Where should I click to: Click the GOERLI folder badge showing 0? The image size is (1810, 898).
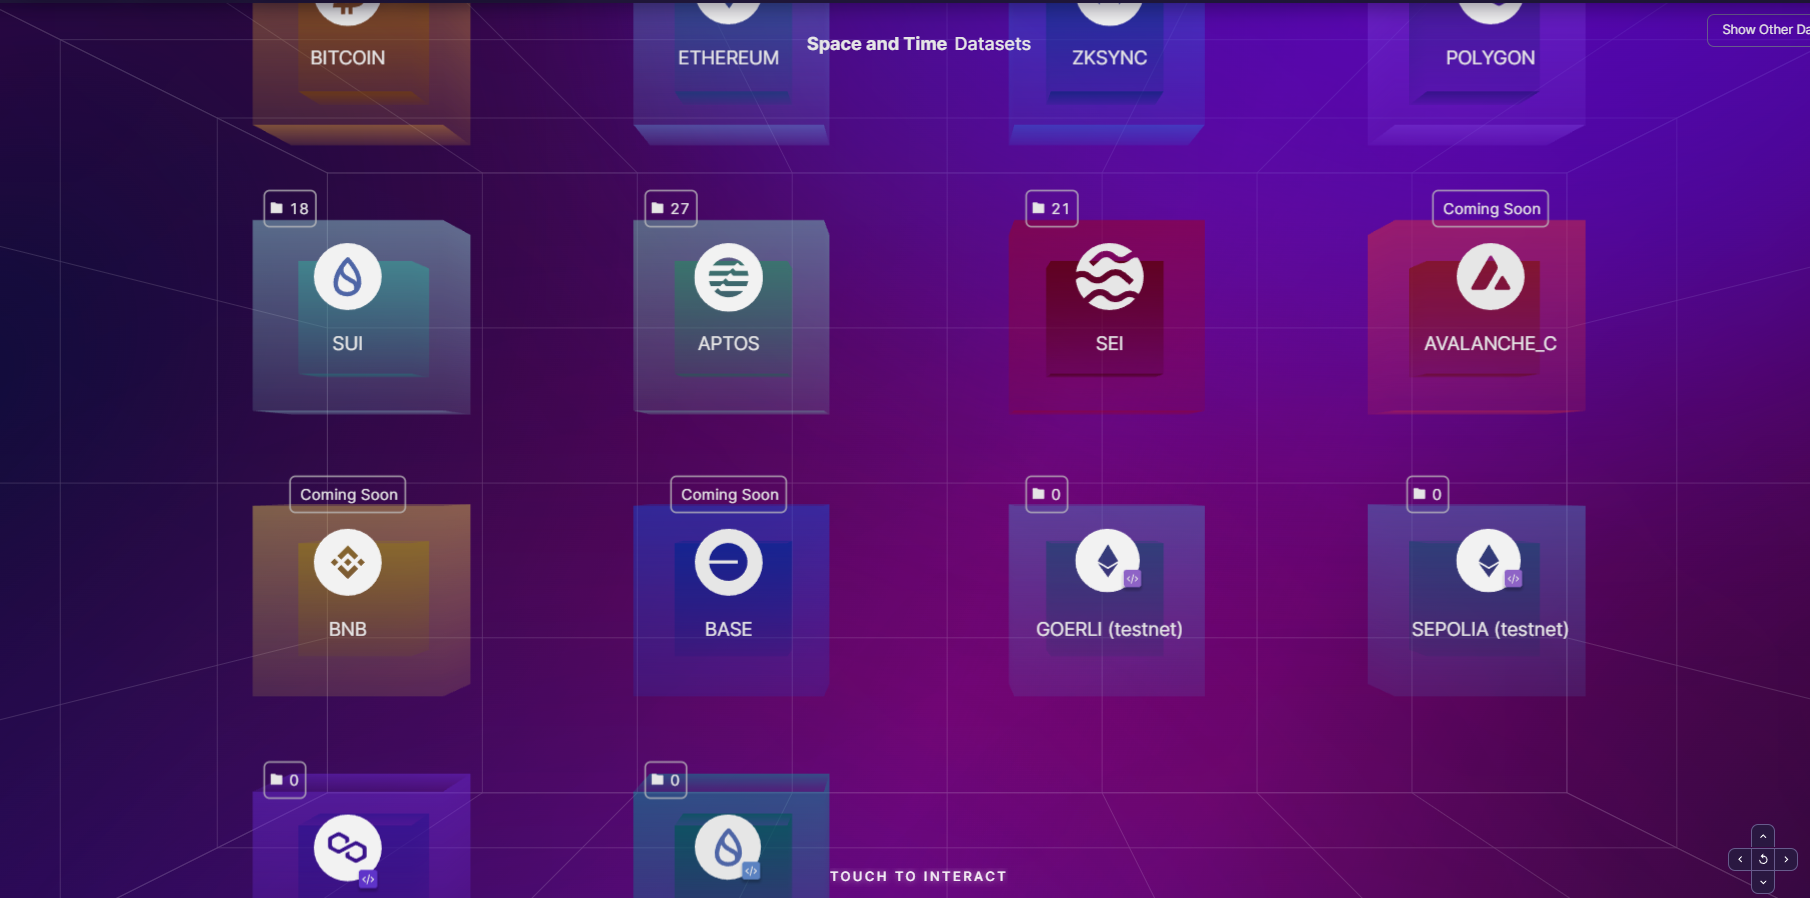[1047, 494]
